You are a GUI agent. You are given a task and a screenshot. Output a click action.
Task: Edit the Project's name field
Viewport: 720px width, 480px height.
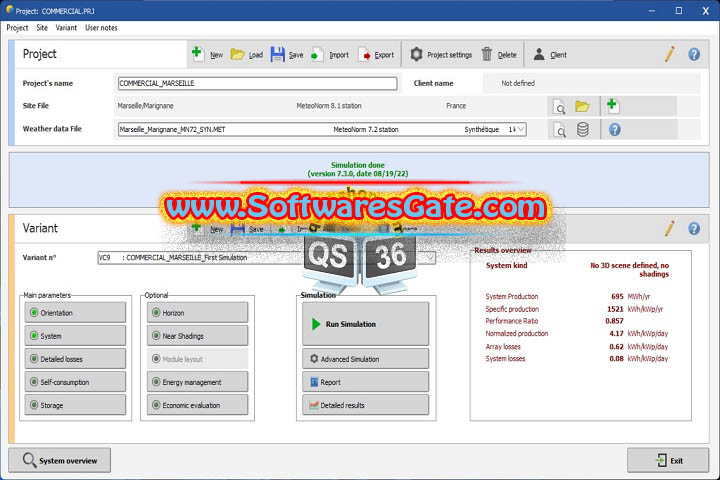point(258,83)
